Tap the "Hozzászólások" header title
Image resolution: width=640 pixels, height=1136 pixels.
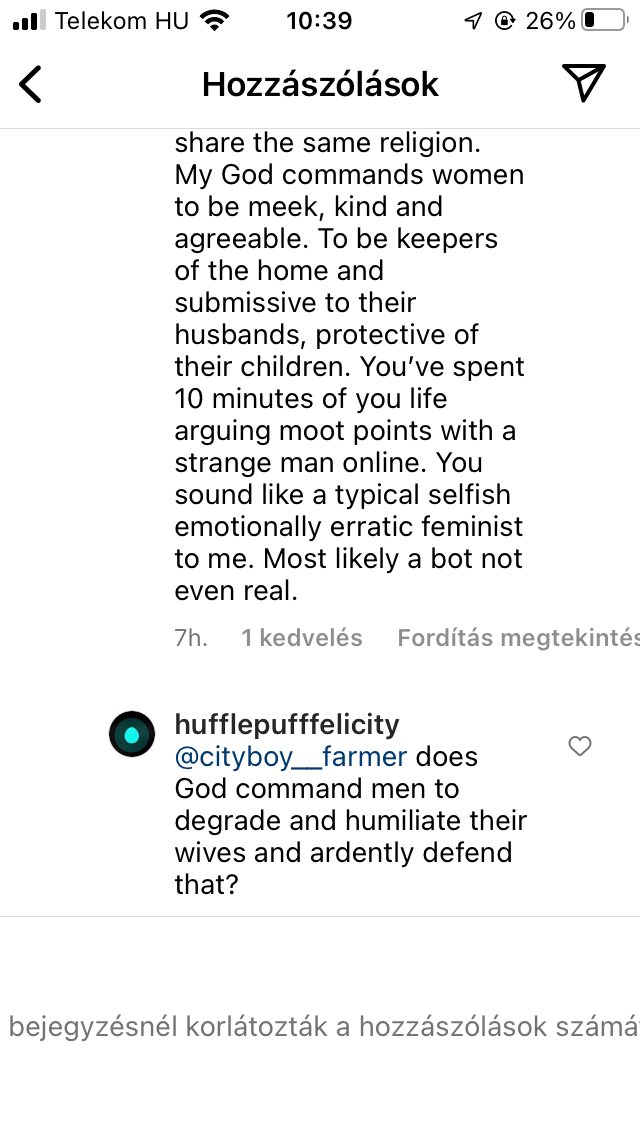[x=320, y=85]
